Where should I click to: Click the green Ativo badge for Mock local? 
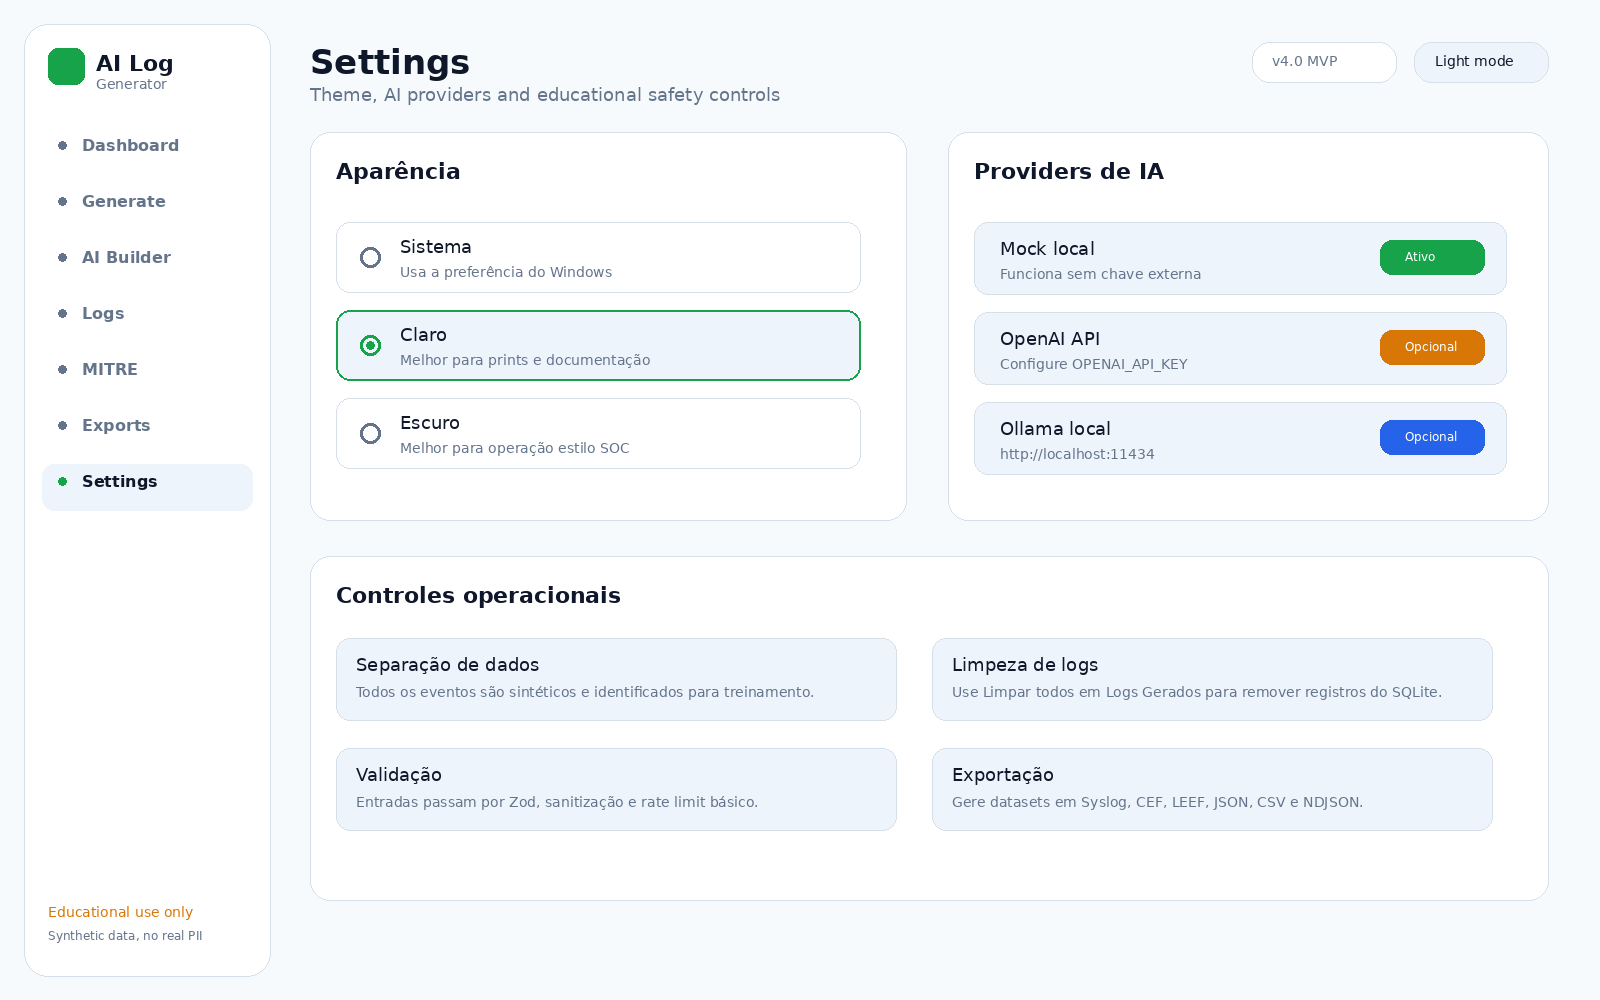click(x=1432, y=257)
